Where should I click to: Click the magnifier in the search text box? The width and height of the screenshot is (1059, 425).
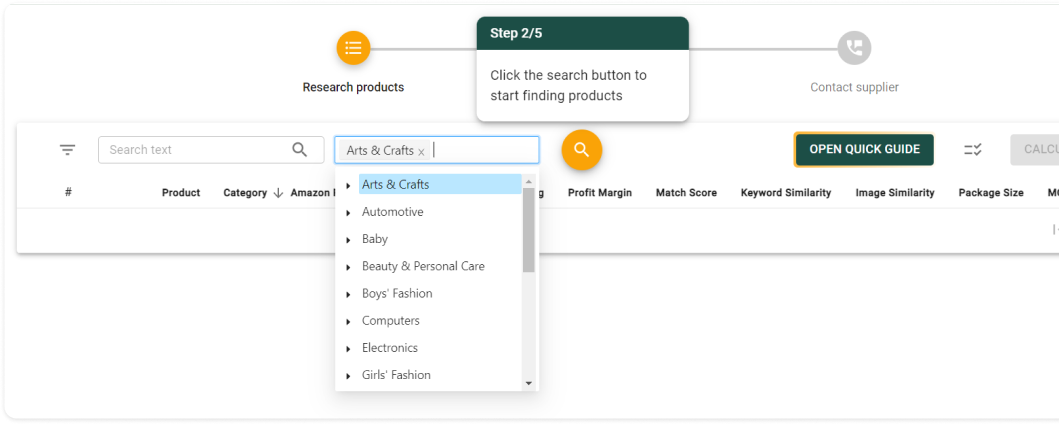pos(300,150)
